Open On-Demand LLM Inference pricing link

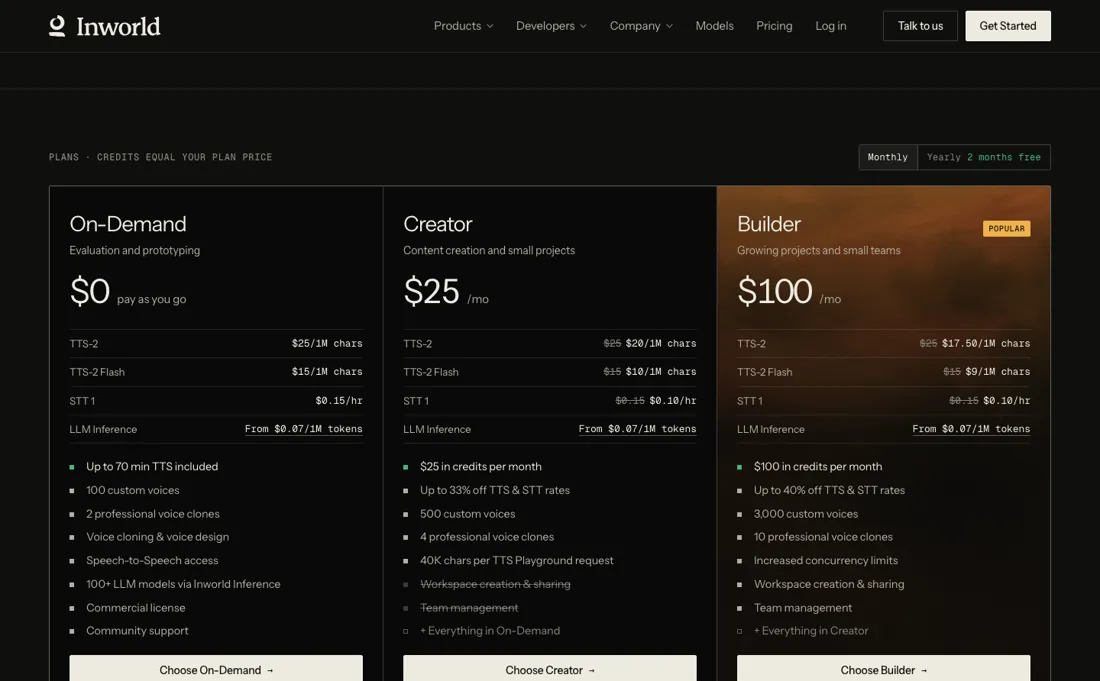[x=303, y=429]
